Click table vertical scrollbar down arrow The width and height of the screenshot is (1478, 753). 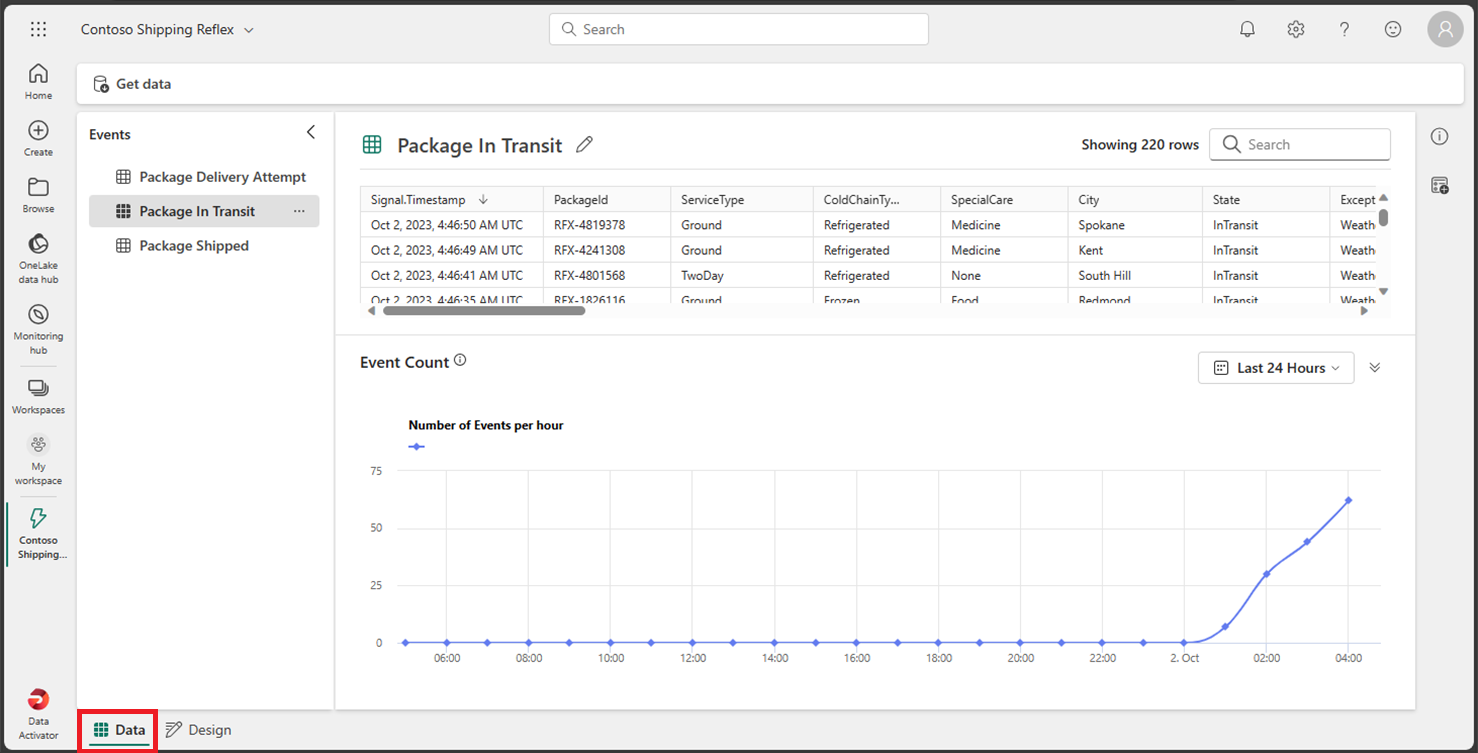click(1383, 291)
